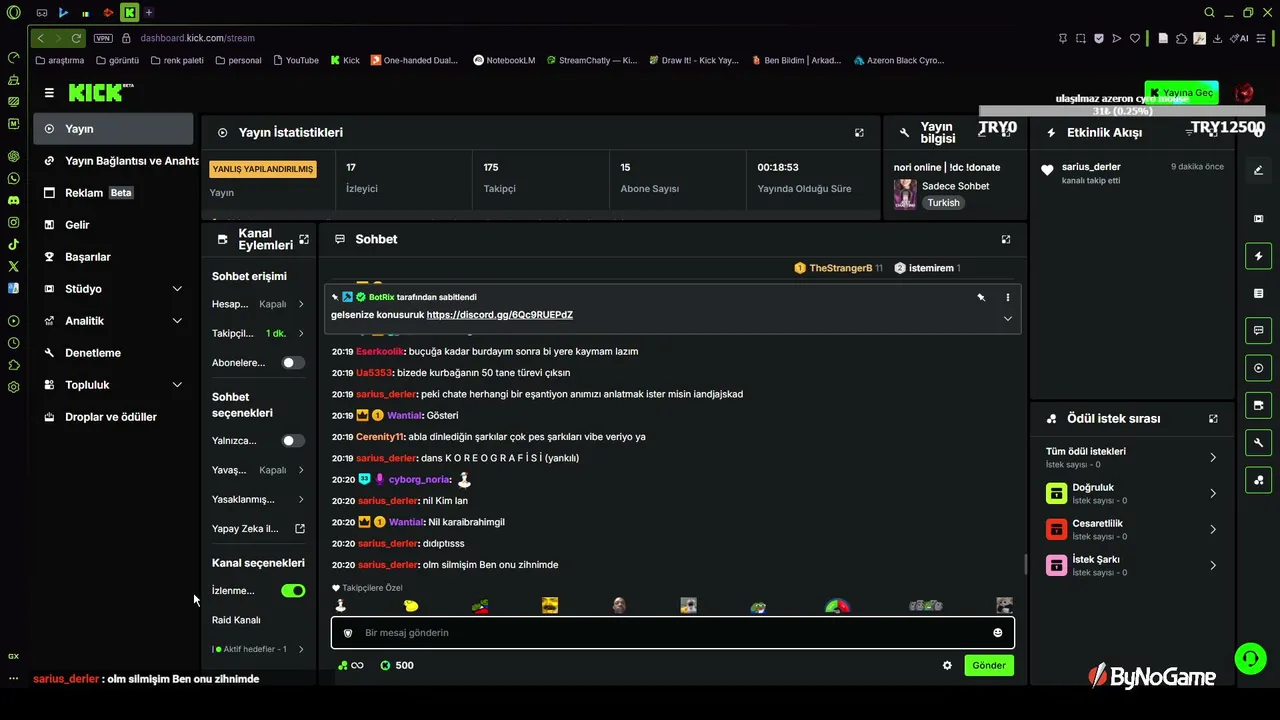Open Droplar ve ödüller page
The image size is (1280, 720).
click(x=113, y=417)
